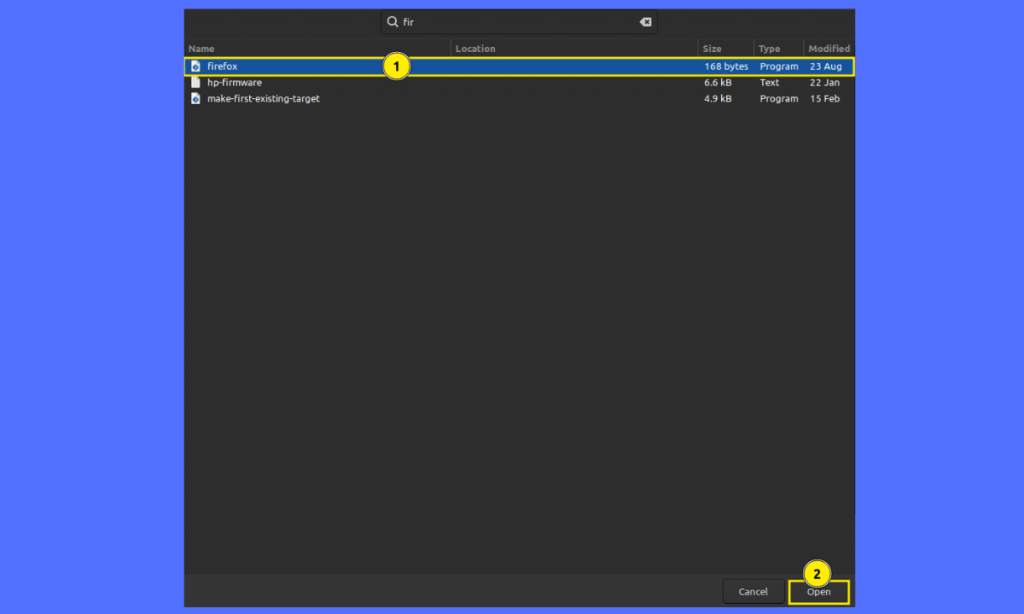The image size is (1024, 614).
Task: Sort files by the Location column header
Action: [x=476, y=48]
